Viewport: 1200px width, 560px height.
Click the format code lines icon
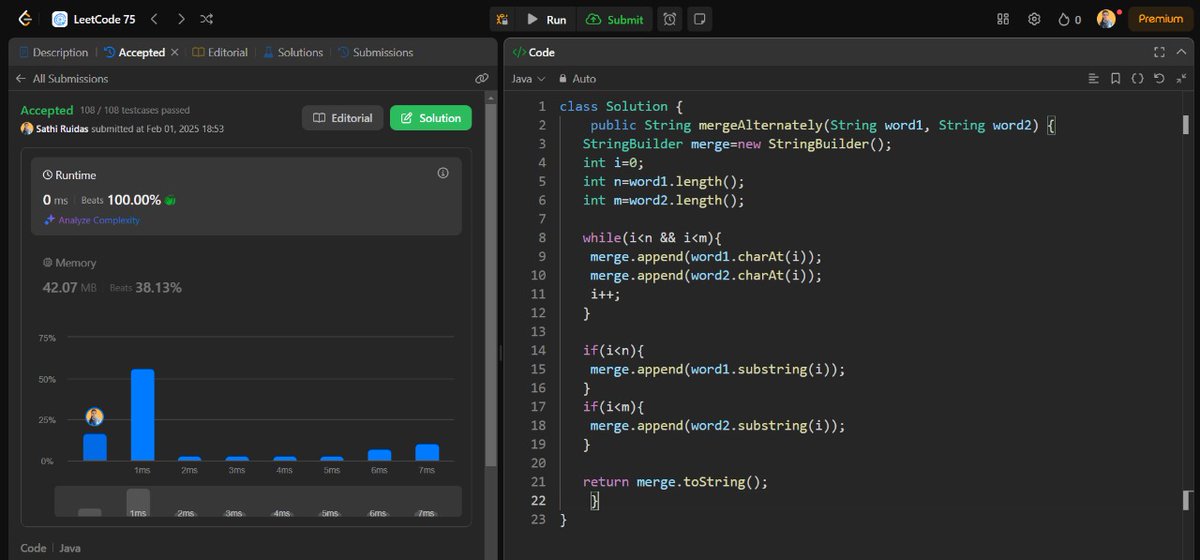point(1093,78)
